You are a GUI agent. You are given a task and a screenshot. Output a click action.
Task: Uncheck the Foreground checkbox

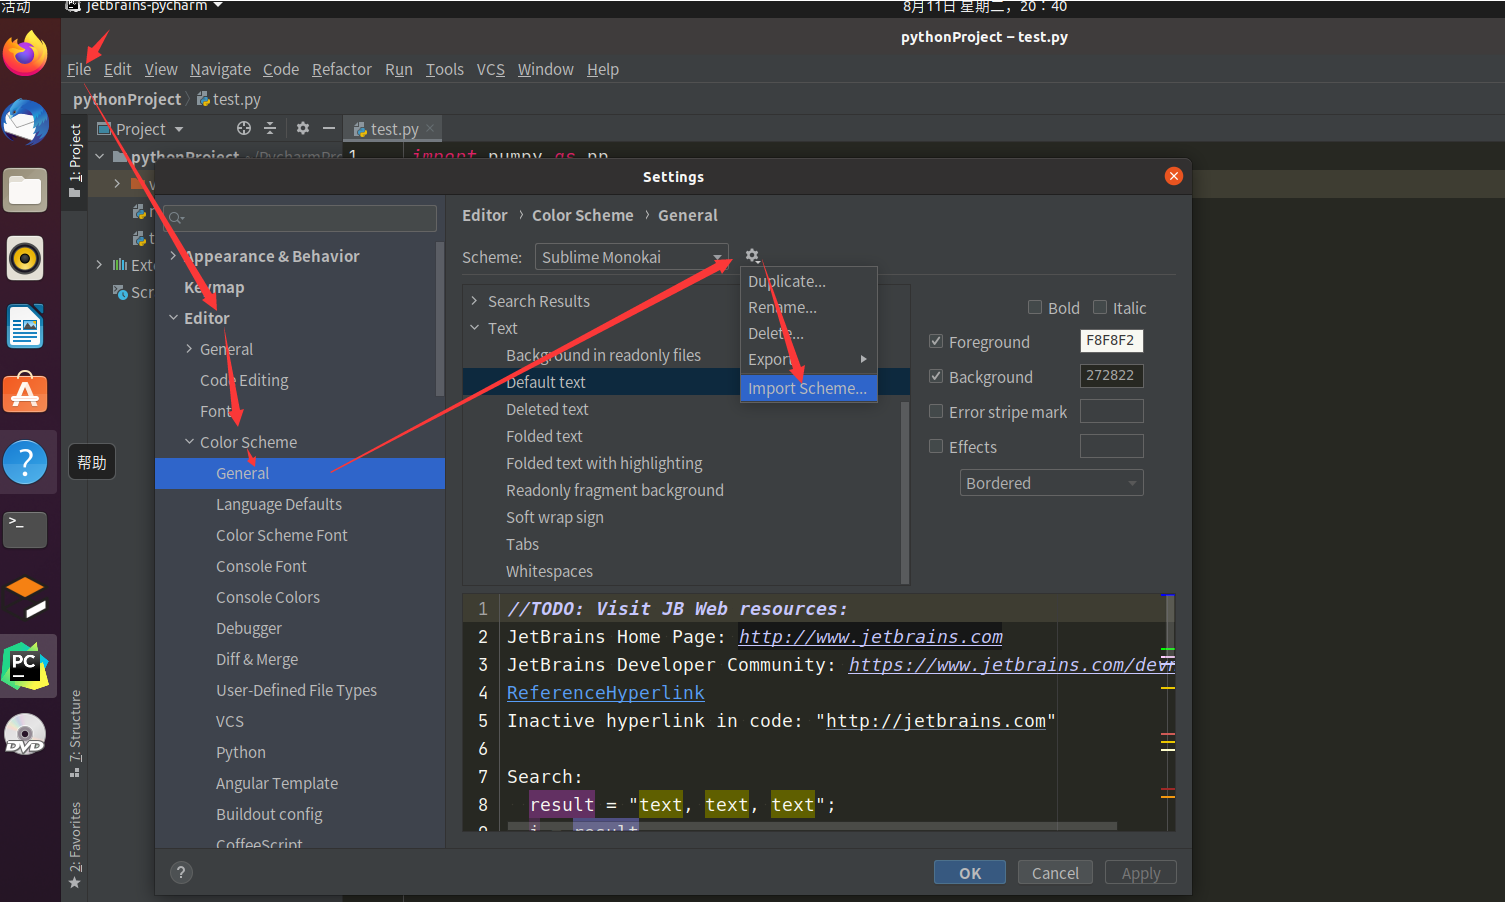936,341
